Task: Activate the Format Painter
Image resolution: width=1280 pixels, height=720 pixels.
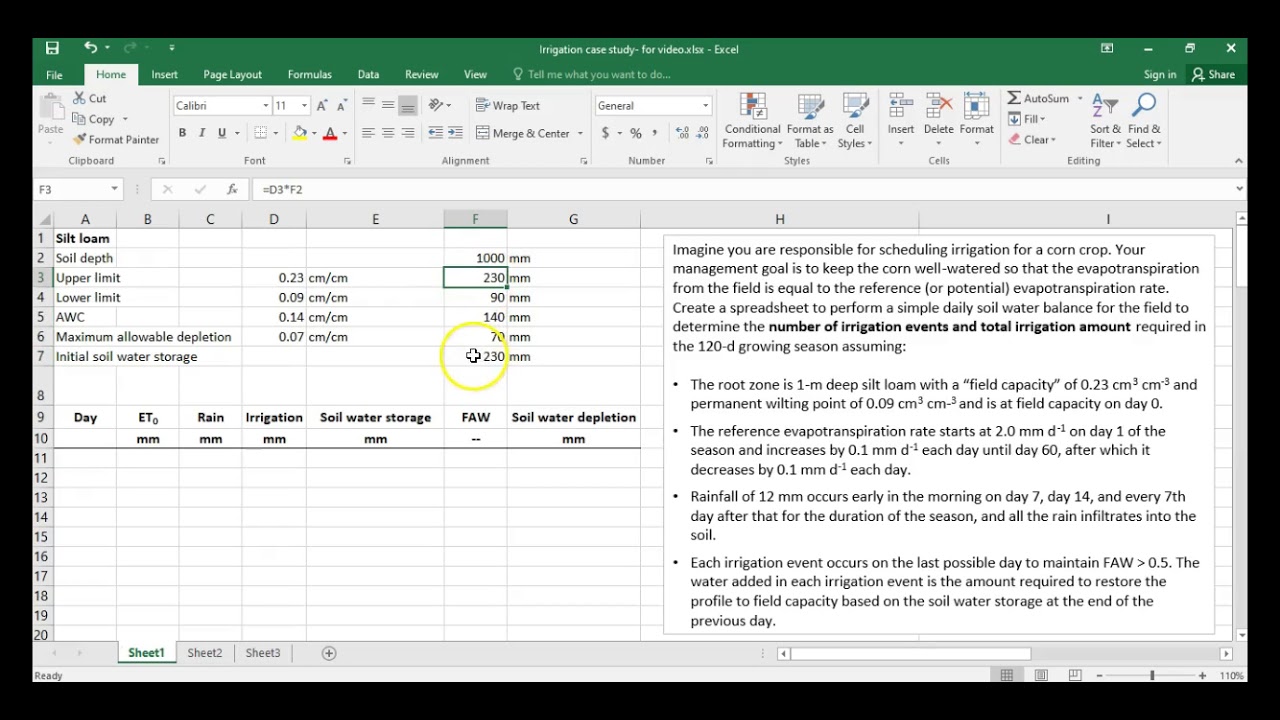Action: [116, 140]
